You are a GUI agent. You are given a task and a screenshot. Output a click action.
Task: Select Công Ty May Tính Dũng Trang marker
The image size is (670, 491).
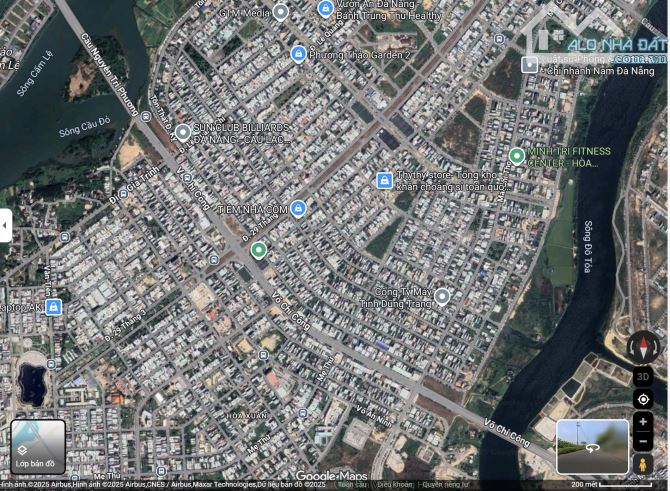pyautogui.click(x=442, y=296)
